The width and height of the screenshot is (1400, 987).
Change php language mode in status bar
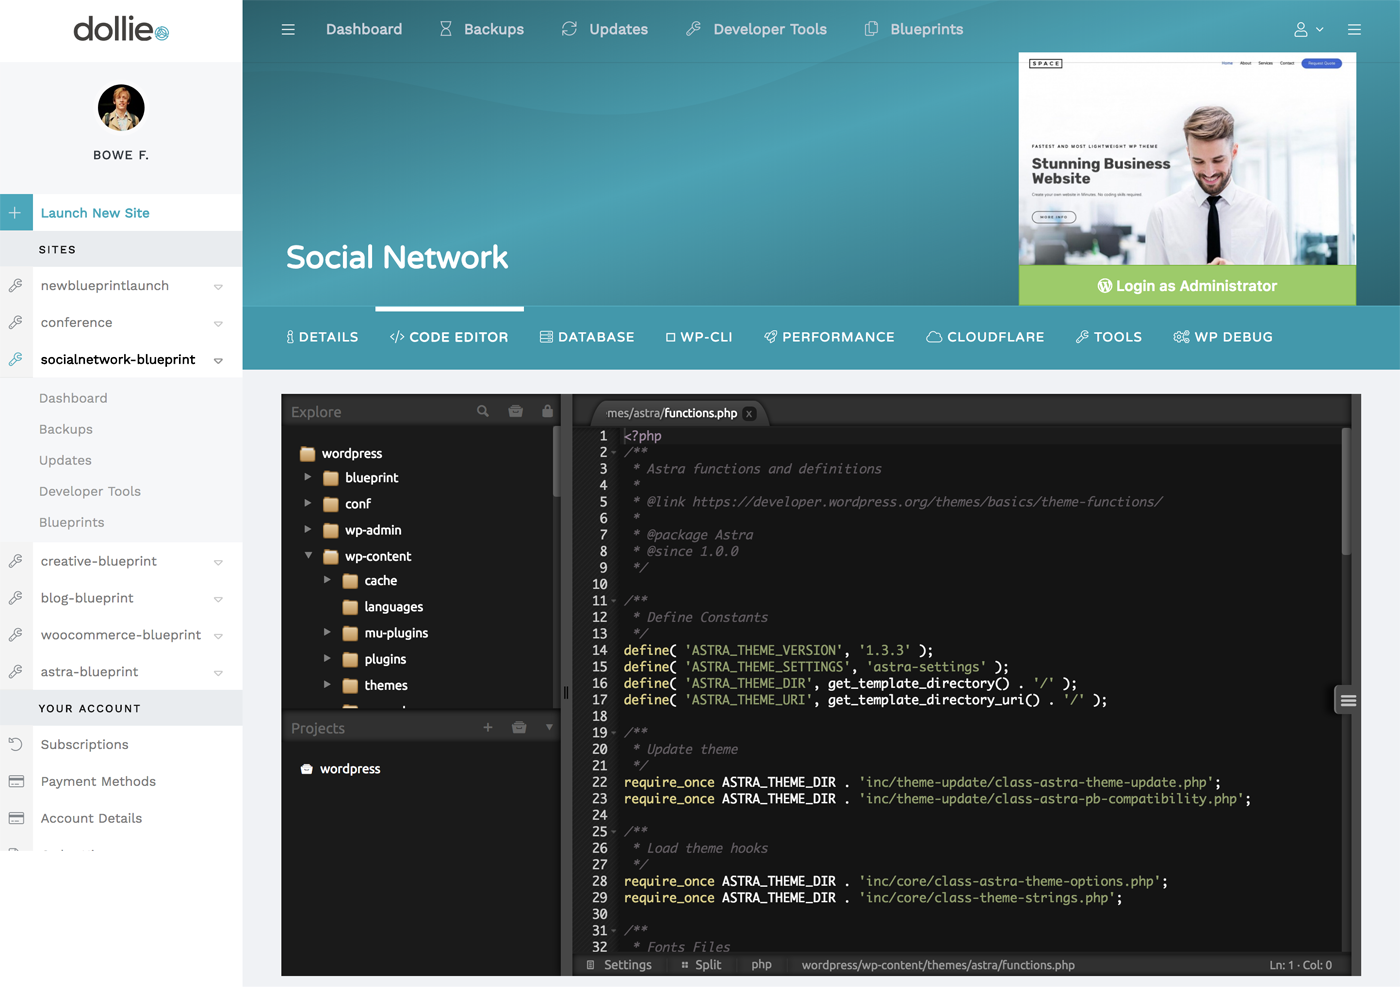[762, 965]
